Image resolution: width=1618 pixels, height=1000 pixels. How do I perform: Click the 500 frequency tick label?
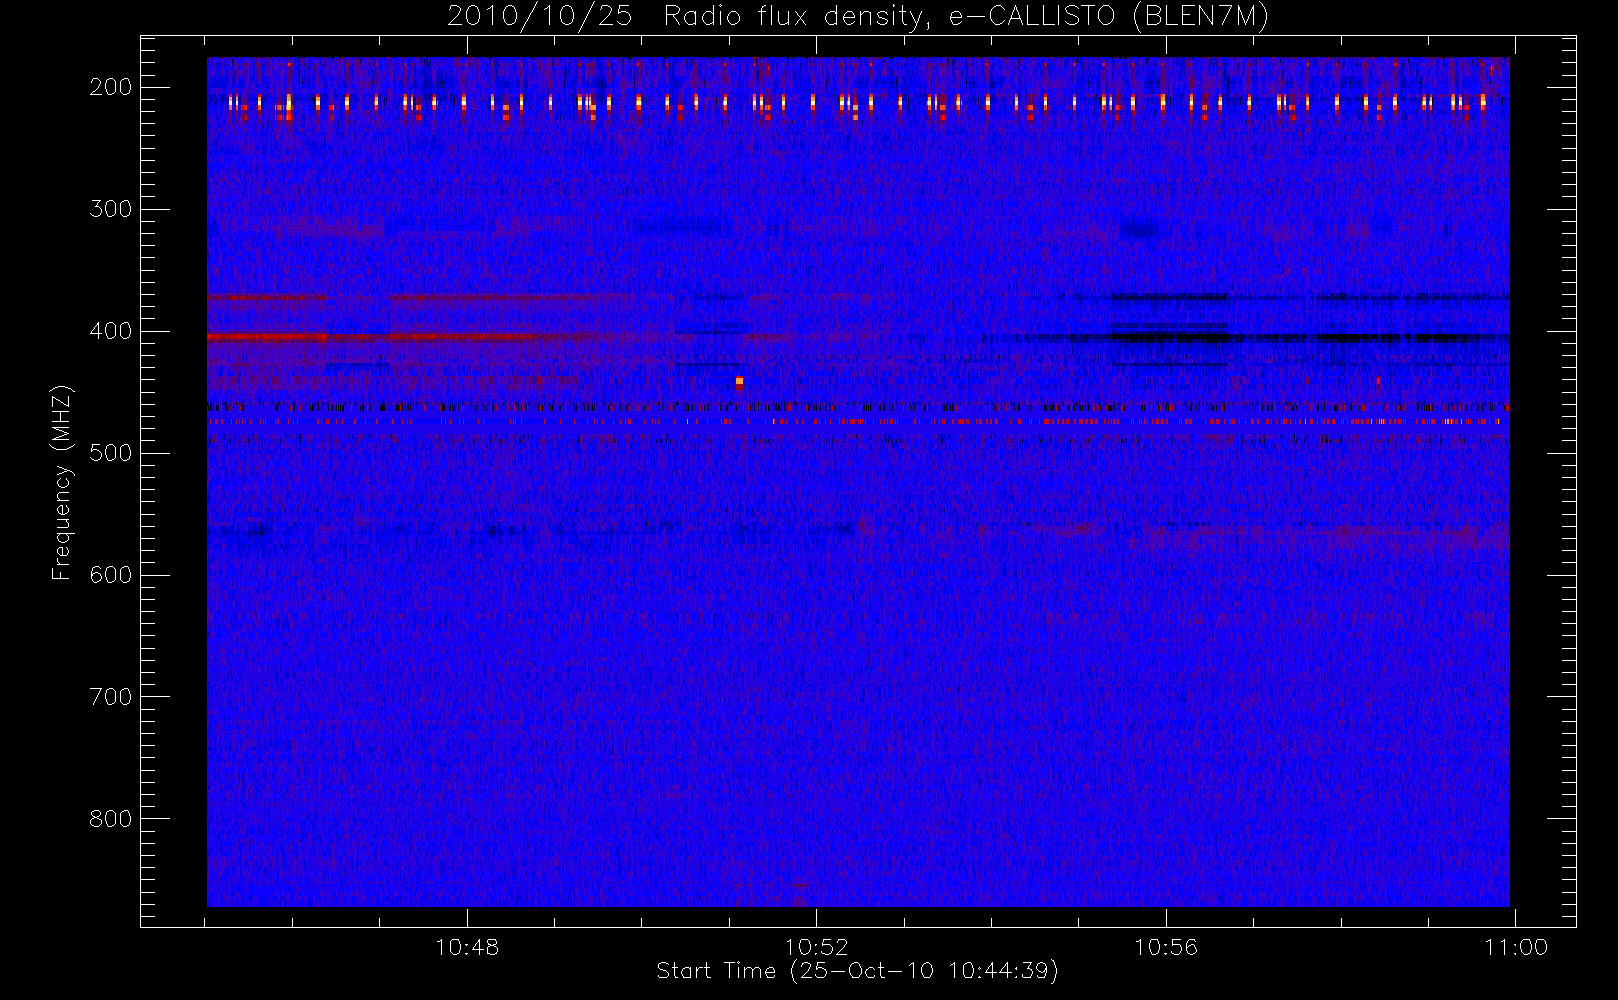click(111, 453)
